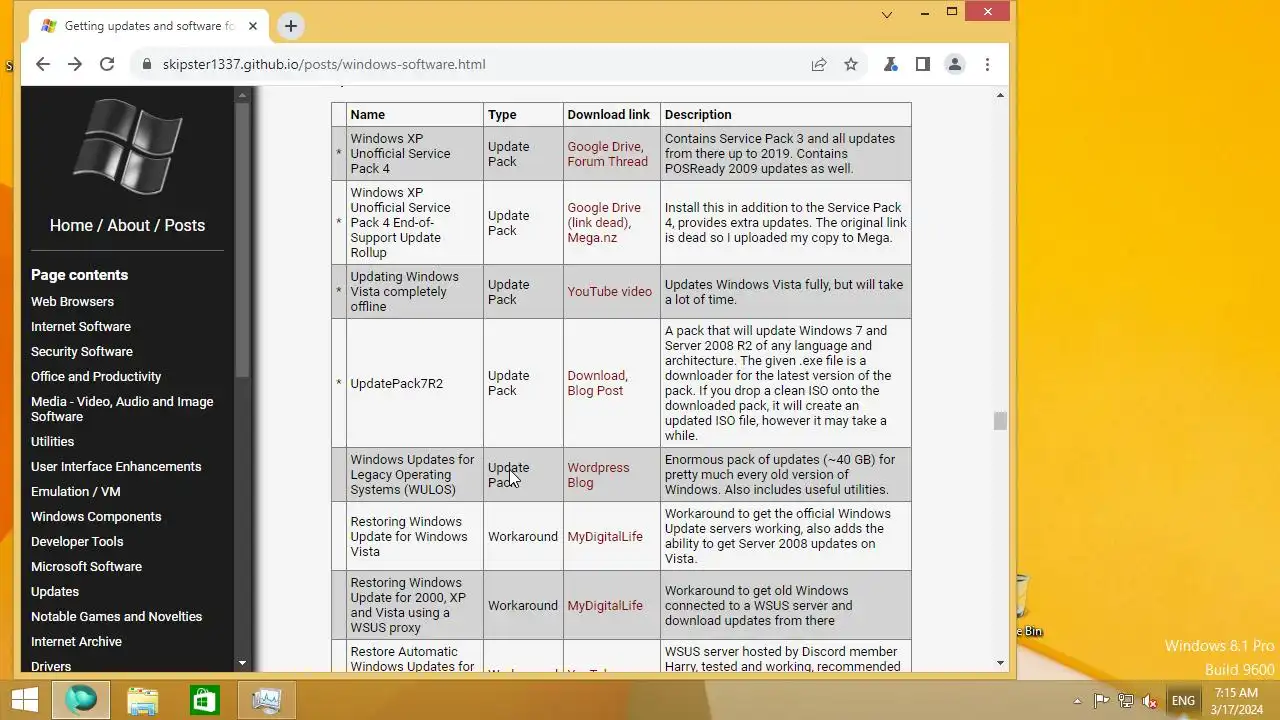Open File Explorer from taskbar
Image resolution: width=1280 pixels, height=720 pixels.
point(143,700)
